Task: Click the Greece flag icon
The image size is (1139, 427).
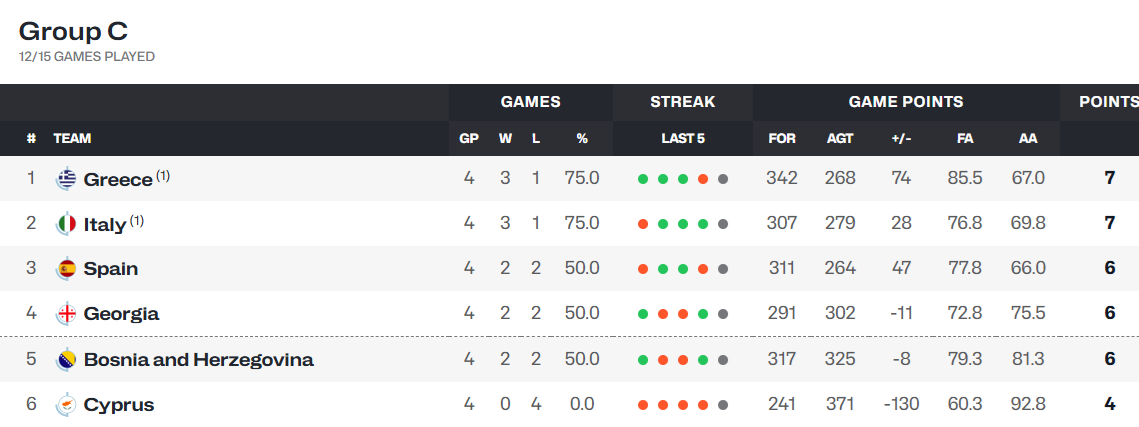Action: 67,179
